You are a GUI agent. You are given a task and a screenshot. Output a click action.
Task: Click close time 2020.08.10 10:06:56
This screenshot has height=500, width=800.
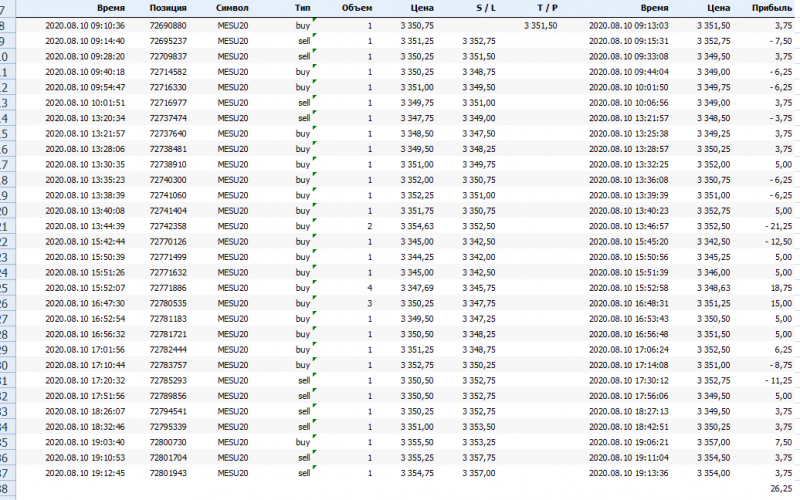coord(629,103)
